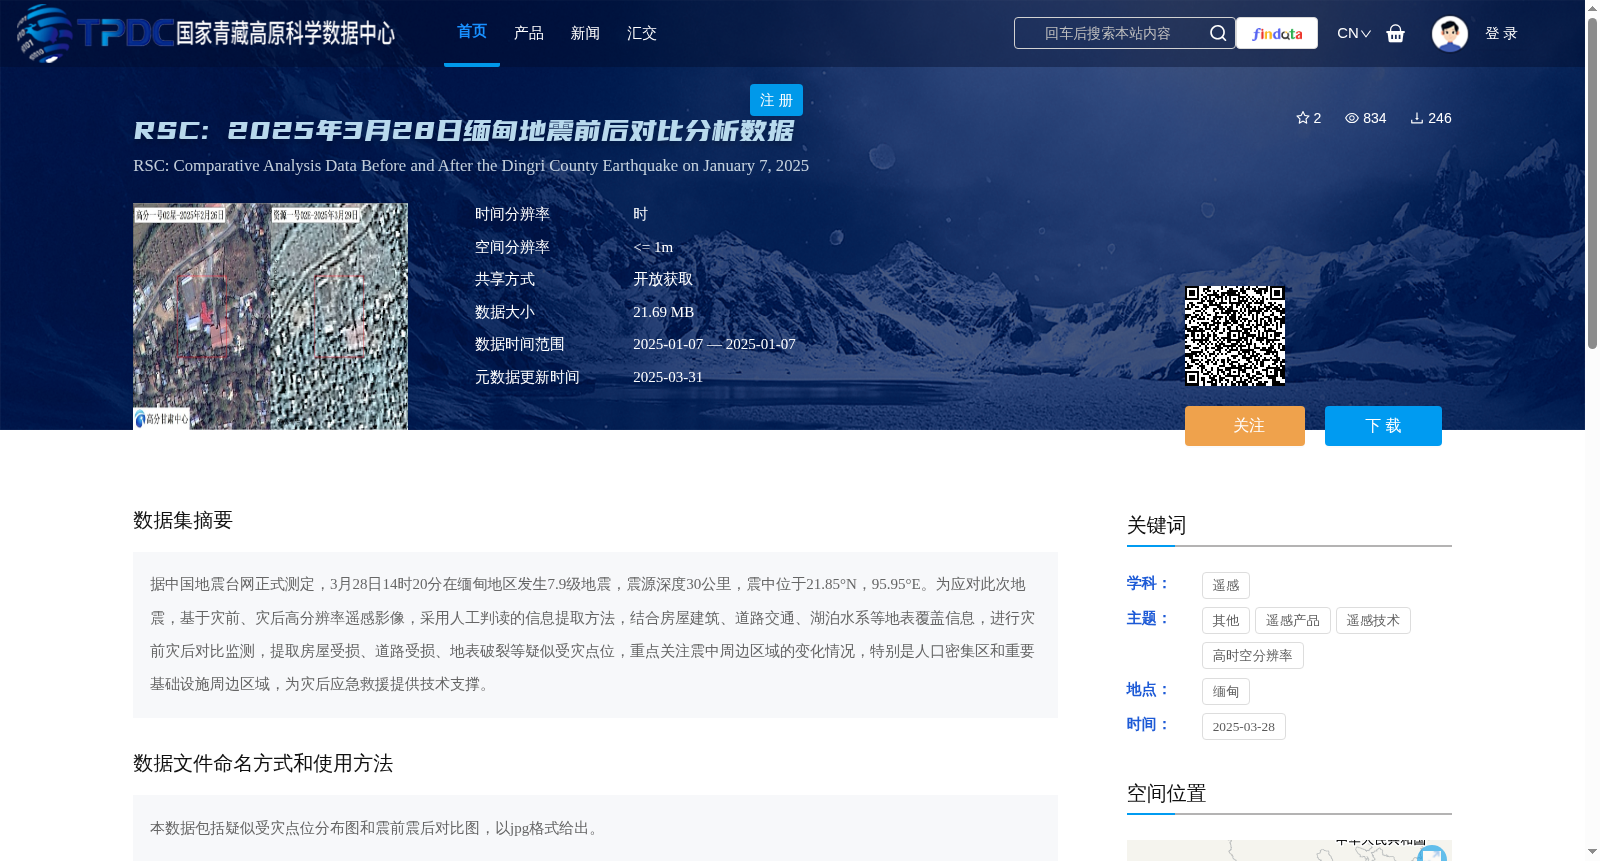The width and height of the screenshot is (1600, 861).
Task: Open the findata logo link
Action: 1277,33
